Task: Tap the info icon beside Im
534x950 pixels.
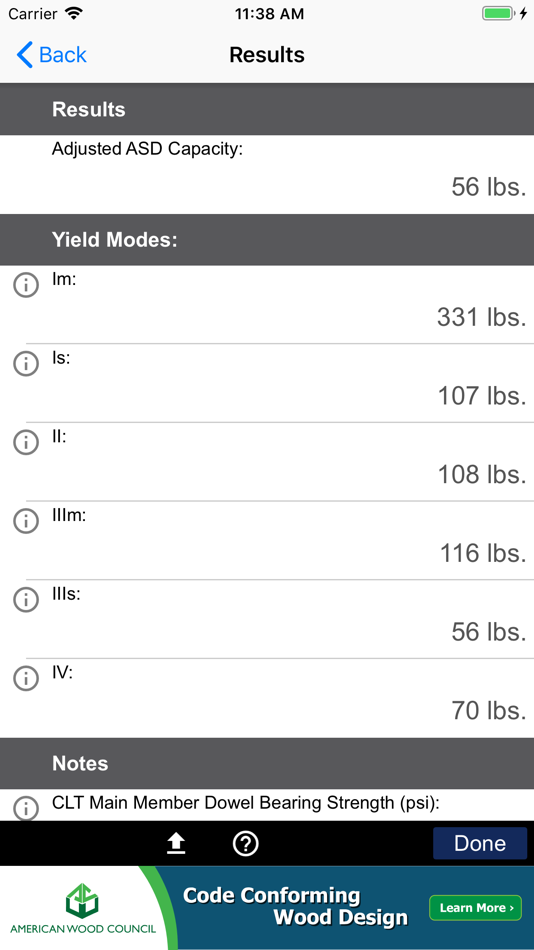Action: click(26, 285)
